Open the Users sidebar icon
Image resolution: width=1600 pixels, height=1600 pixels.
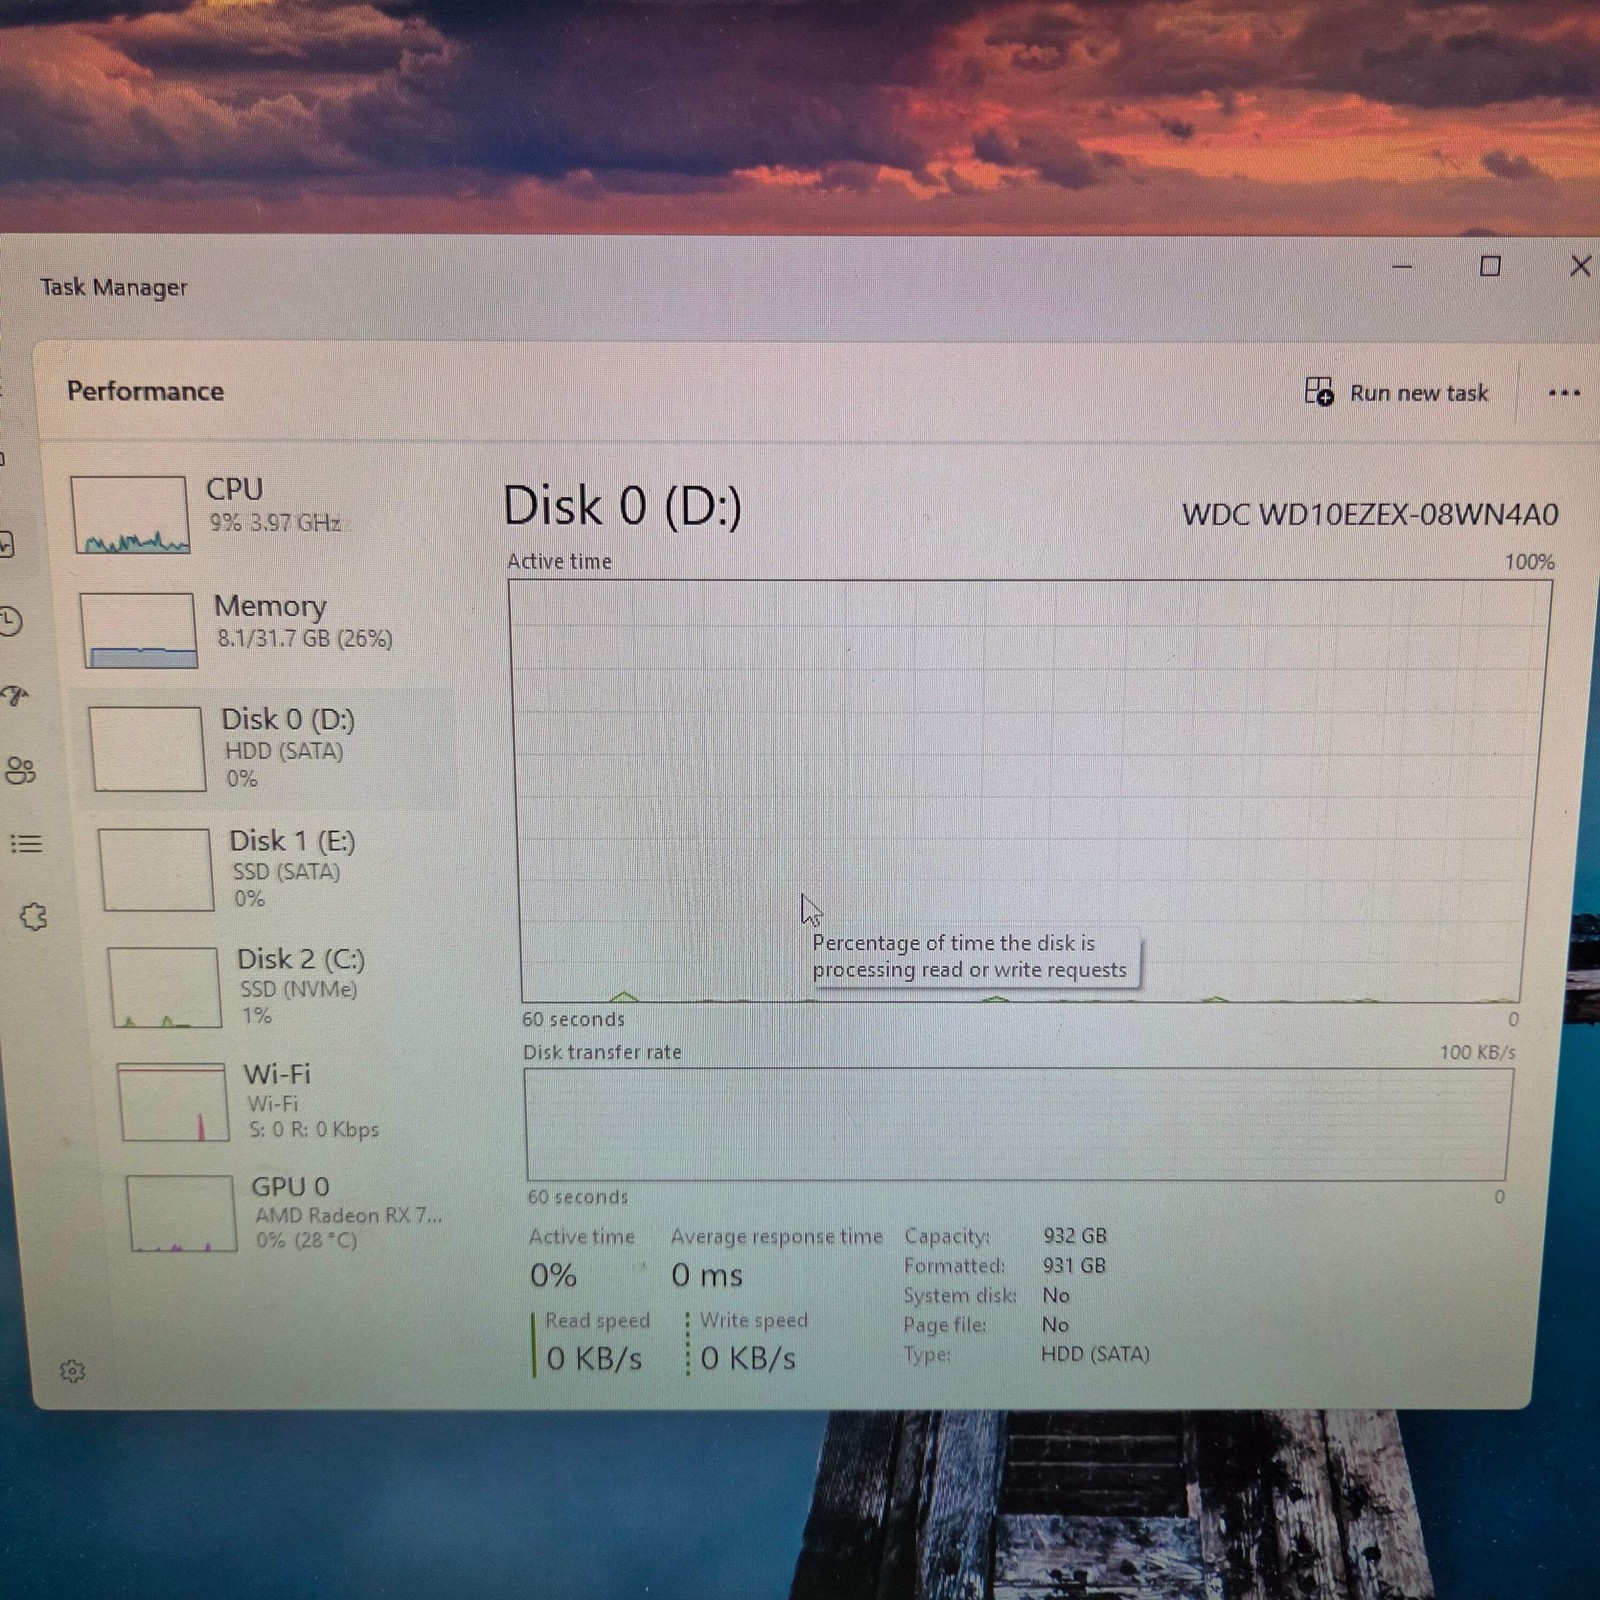click(x=20, y=770)
